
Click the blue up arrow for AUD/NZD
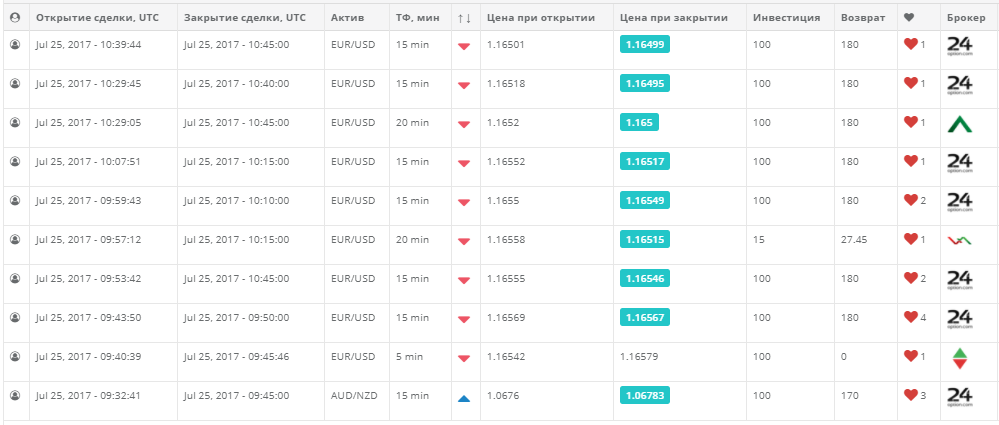(464, 398)
